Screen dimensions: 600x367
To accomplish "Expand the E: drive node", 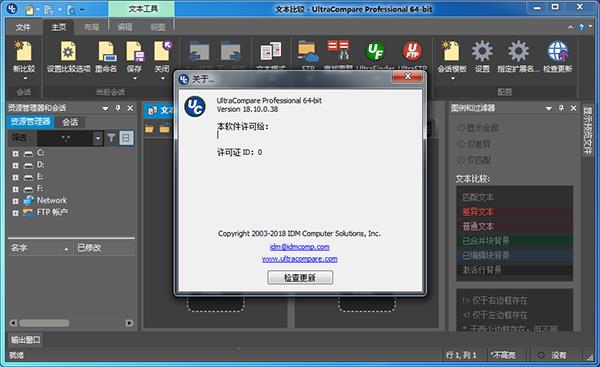I will (15, 177).
